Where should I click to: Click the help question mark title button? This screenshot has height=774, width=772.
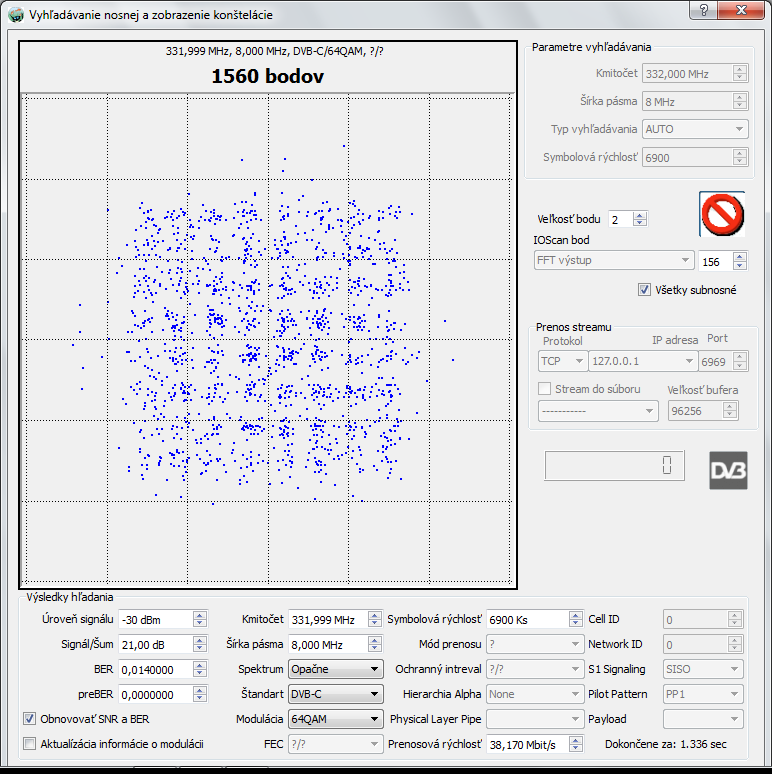(704, 10)
